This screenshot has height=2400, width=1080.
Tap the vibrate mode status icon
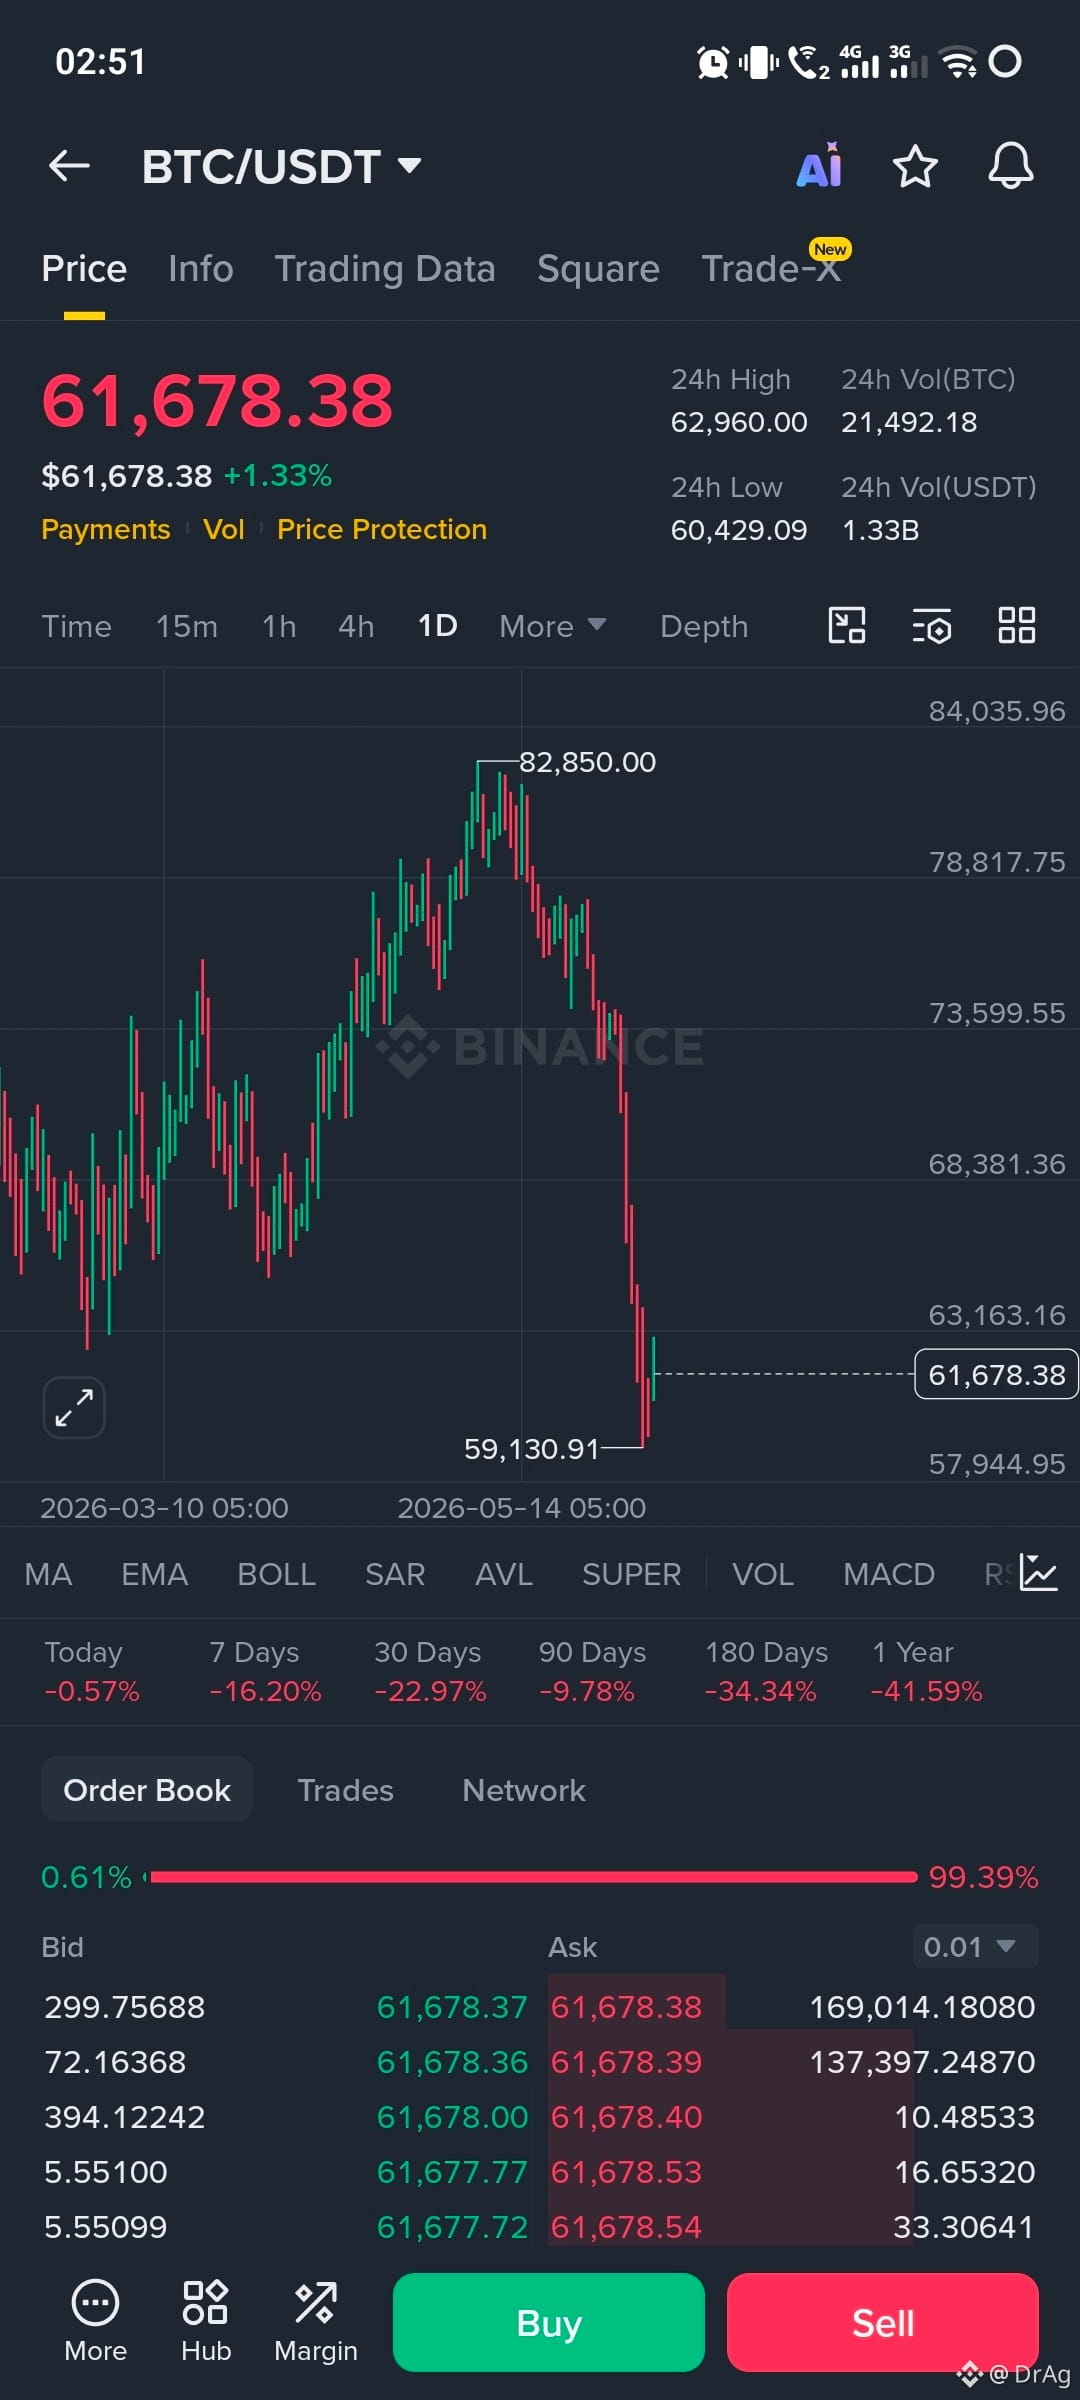point(759,62)
